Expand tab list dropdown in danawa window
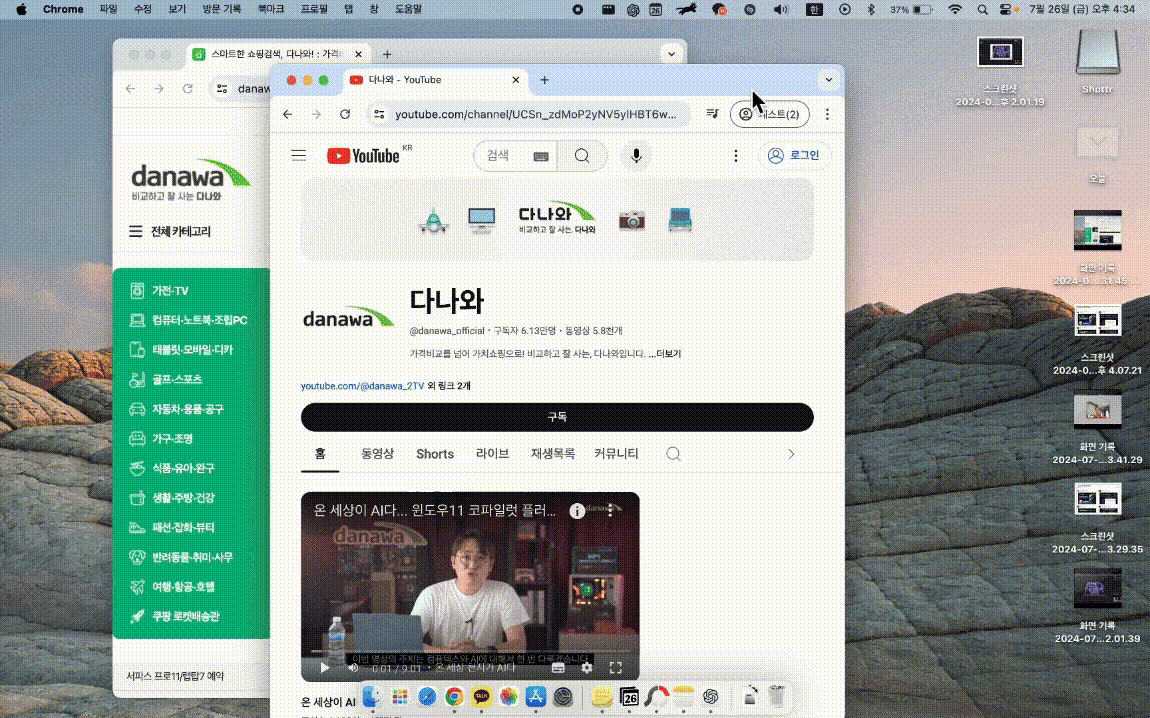 pos(671,54)
